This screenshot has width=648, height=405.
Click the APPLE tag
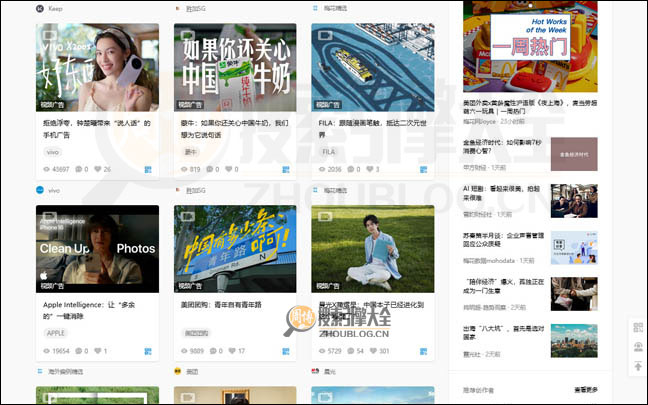pos(56,333)
